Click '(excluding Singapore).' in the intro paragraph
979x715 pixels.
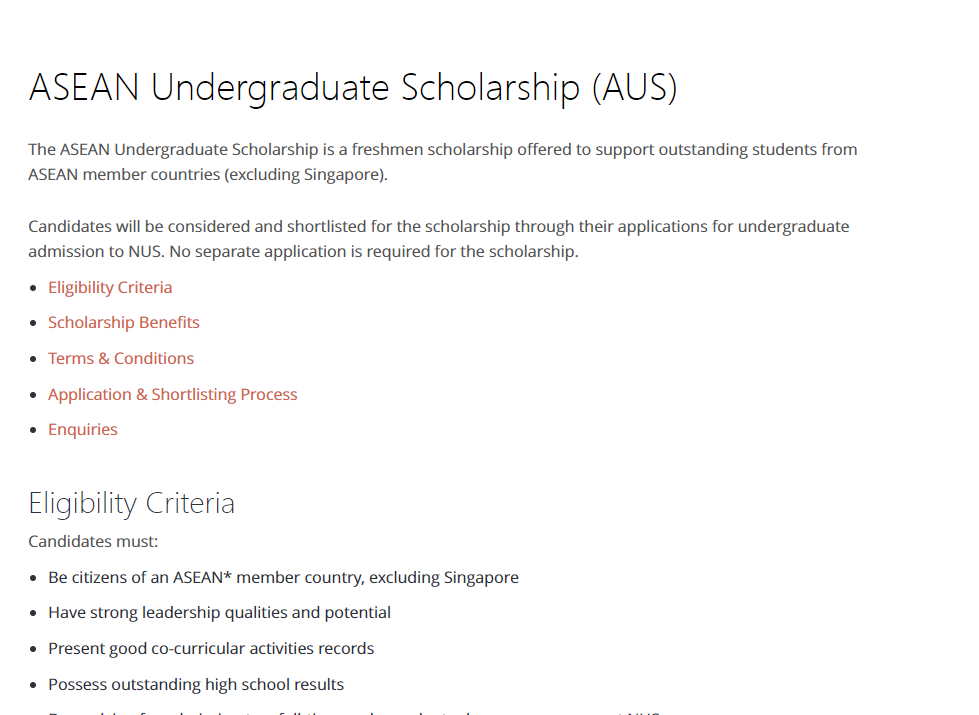[307, 175]
